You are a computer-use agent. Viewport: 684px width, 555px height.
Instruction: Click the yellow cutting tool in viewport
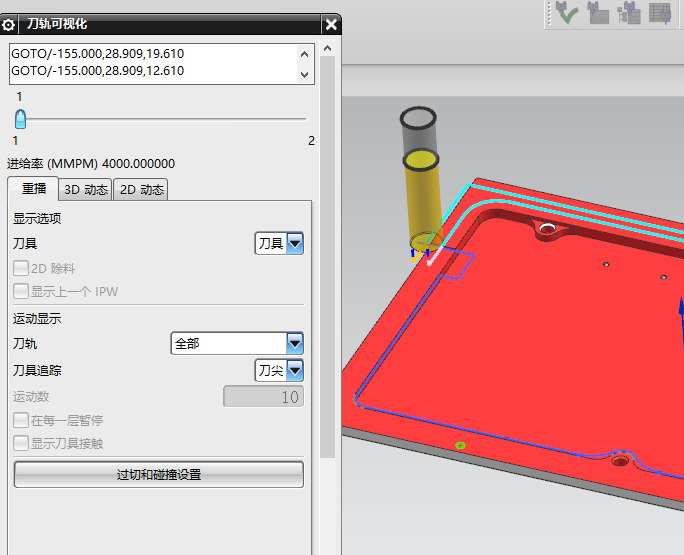point(421,201)
